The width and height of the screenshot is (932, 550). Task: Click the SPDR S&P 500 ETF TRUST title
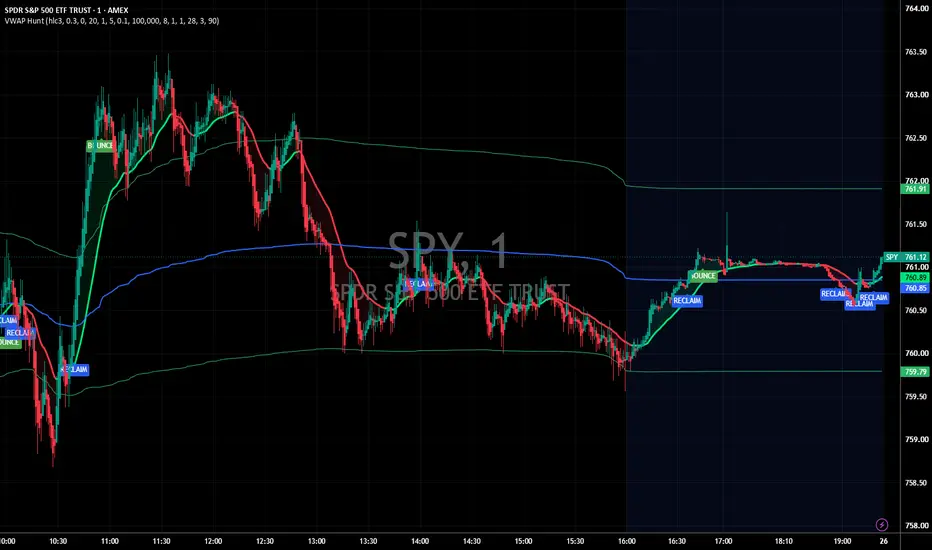click(67, 10)
